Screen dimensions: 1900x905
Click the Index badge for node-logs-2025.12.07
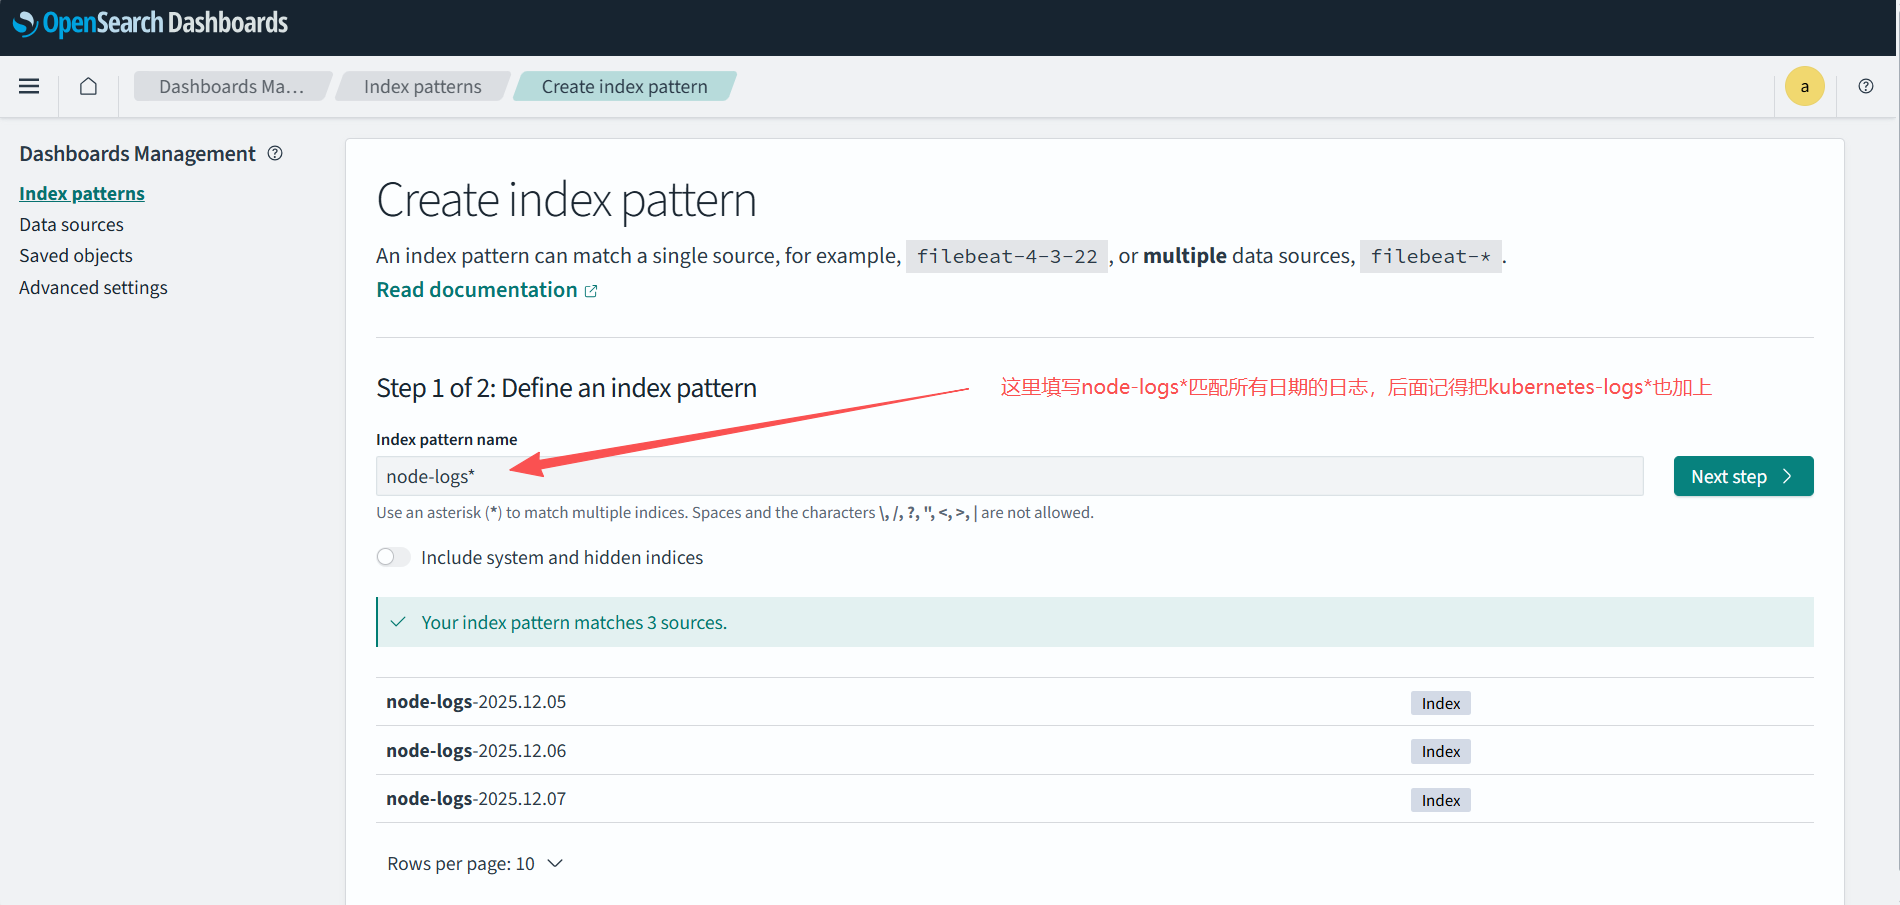click(x=1440, y=800)
